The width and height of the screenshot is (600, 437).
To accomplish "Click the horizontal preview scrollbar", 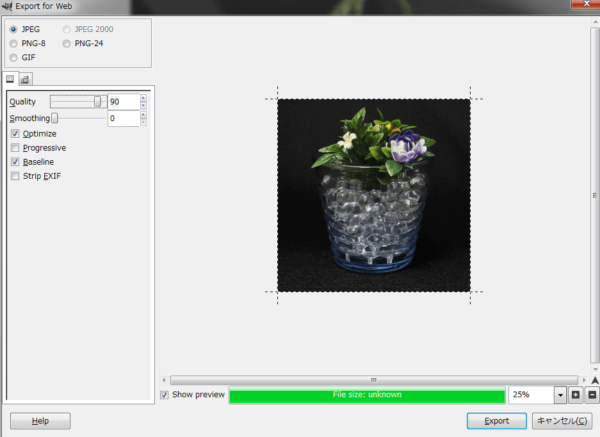I will pyautogui.click(x=374, y=380).
